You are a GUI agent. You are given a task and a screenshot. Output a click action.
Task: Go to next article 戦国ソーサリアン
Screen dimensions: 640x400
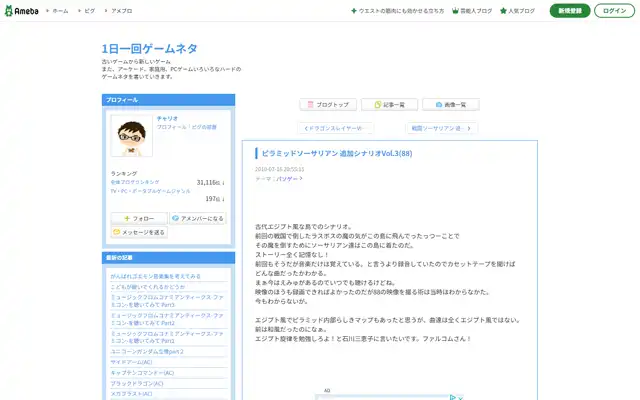[x=441, y=128]
